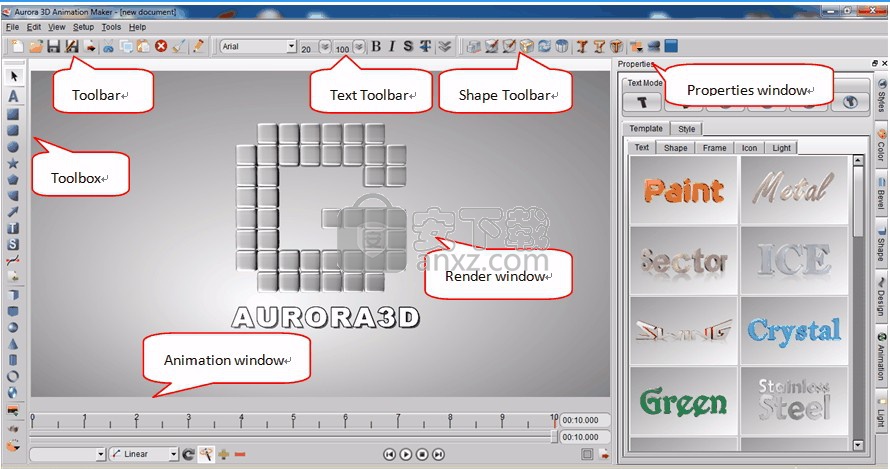The image size is (890, 469).
Task: Expand the font size 20 dropdown arrow
Action: (x=325, y=47)
